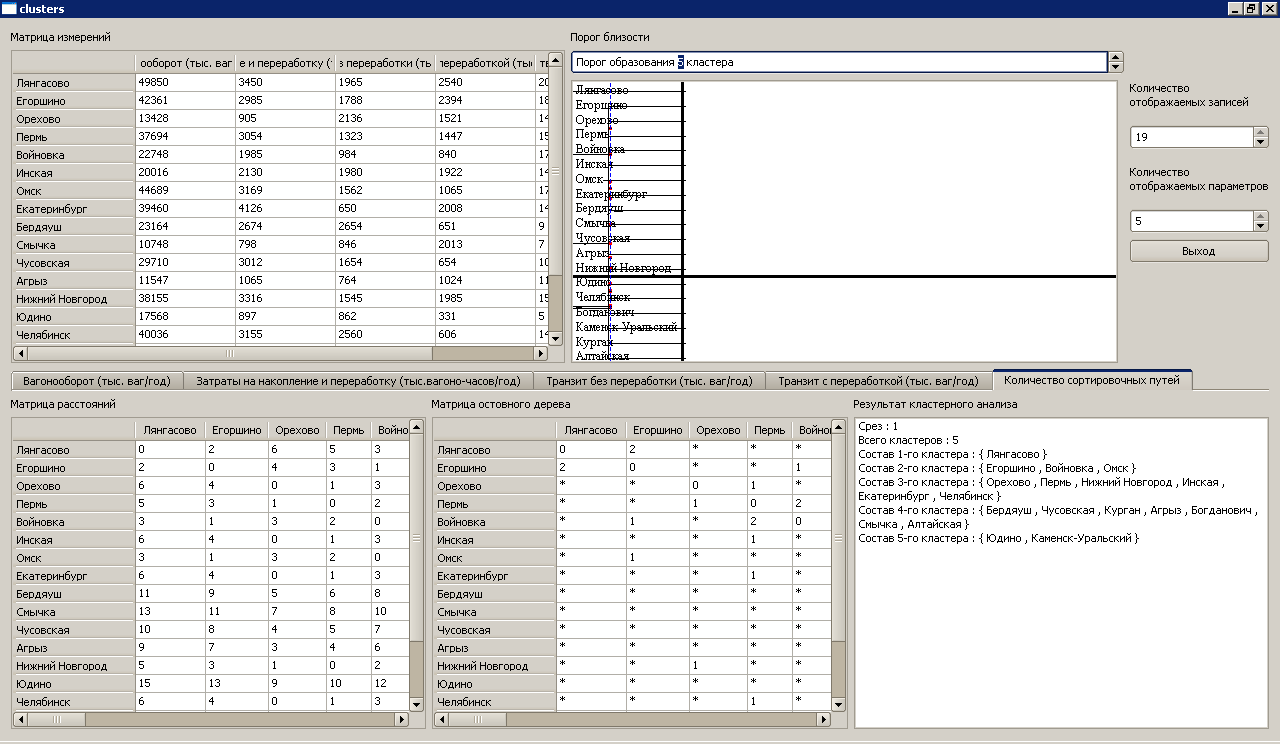
Task: Switch to the Вагонооборот tab
Action: pos(96,381)
